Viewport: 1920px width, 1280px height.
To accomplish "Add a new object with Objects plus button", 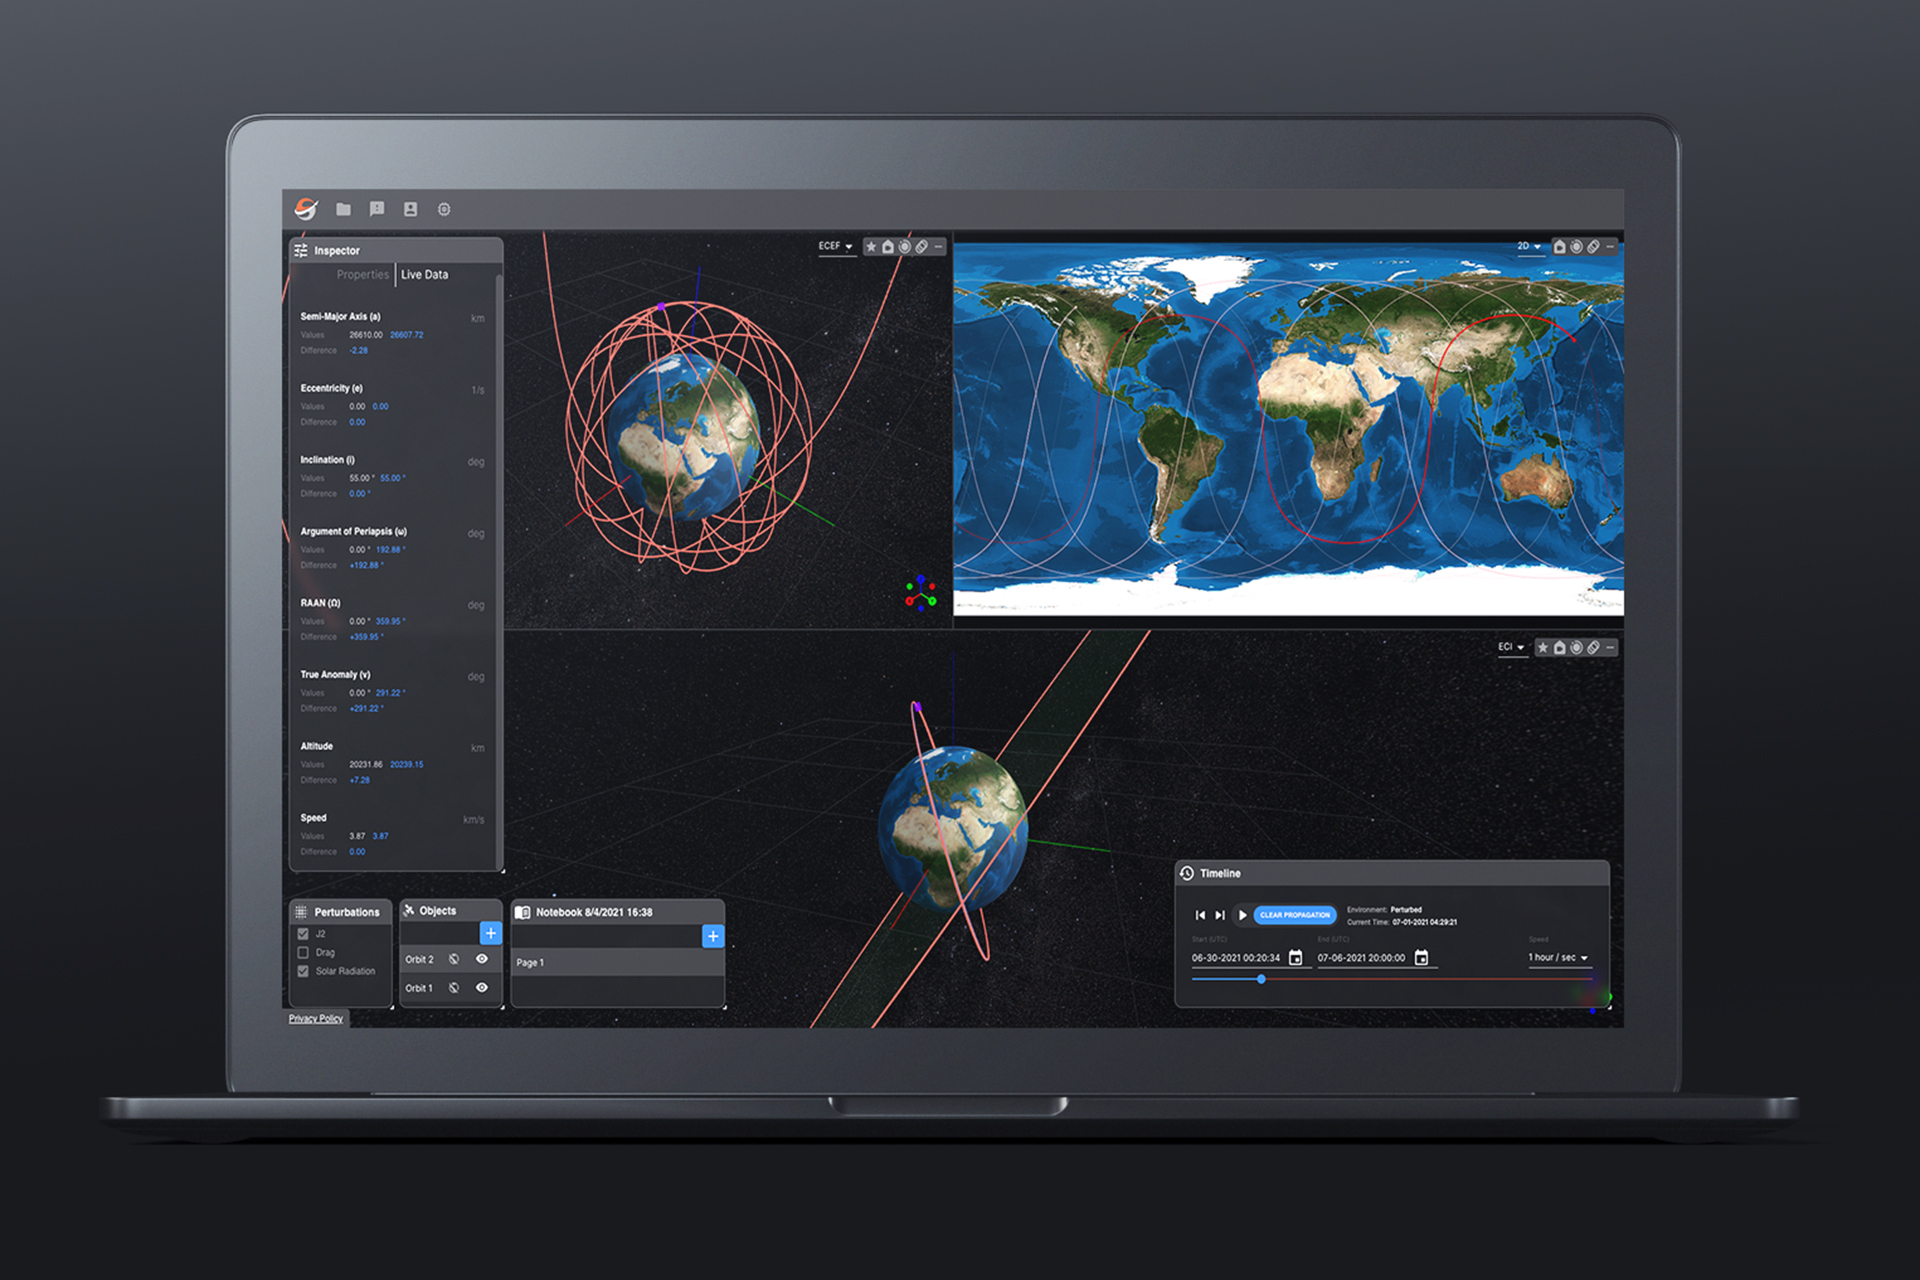I will (x=490, y=934).
